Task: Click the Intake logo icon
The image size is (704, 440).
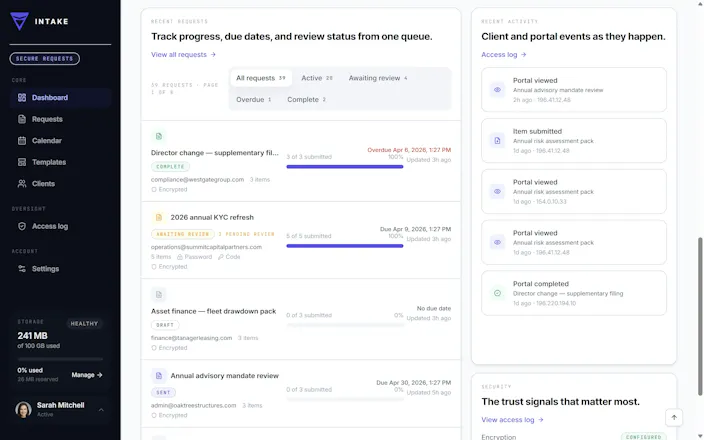Action: (19, 21)
